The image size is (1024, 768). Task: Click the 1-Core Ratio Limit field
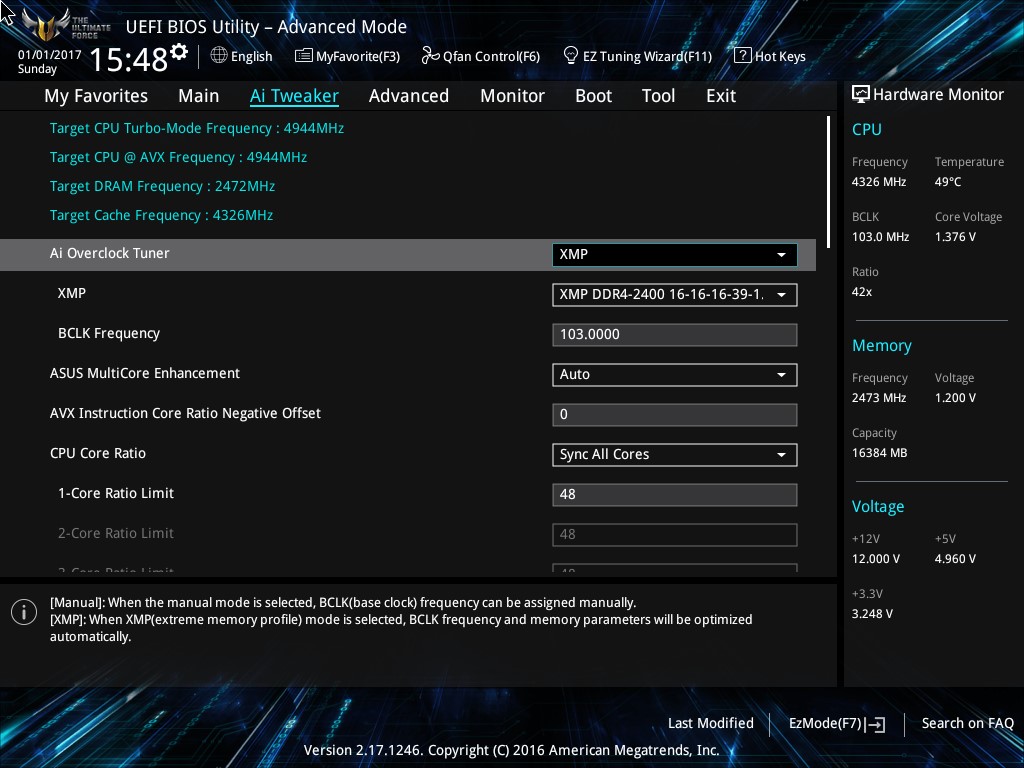click(x=674, y=494)
